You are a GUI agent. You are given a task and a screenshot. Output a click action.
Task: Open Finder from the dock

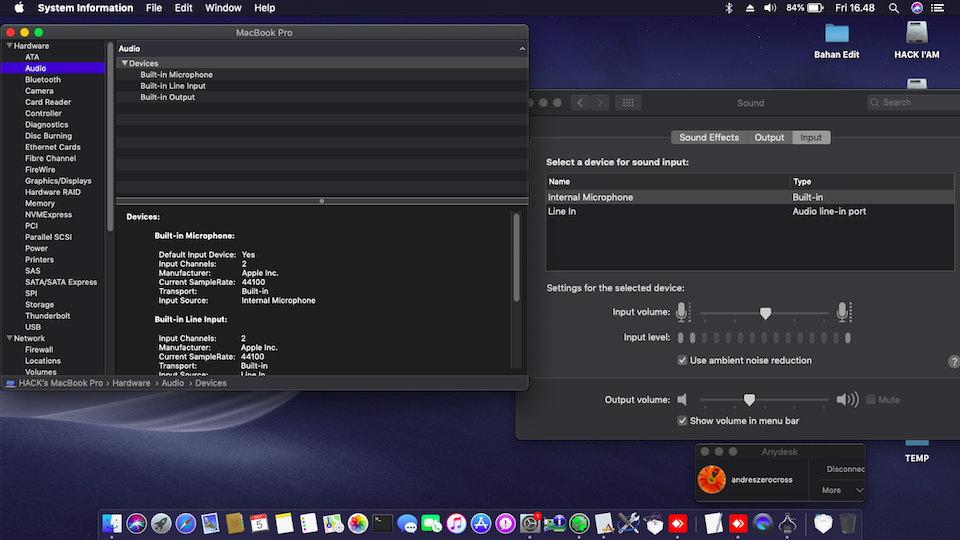[x=111, y=523]
